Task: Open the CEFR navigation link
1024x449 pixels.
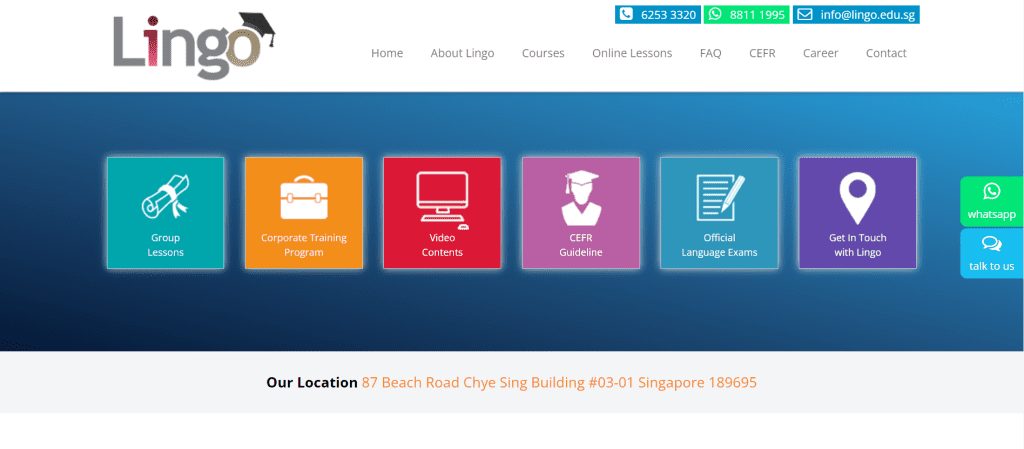Action: 762,54
